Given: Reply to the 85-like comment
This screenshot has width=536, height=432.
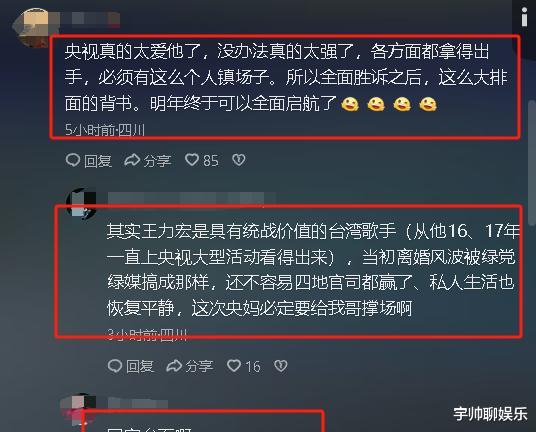Looking at the screenshot, I should pos(89,160).
